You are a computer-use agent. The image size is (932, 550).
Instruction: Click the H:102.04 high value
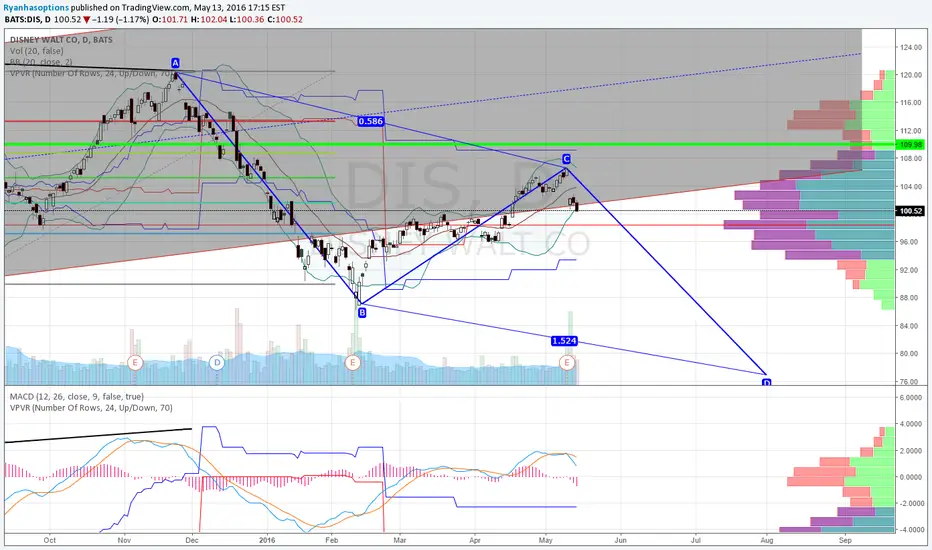pos(207,19)
